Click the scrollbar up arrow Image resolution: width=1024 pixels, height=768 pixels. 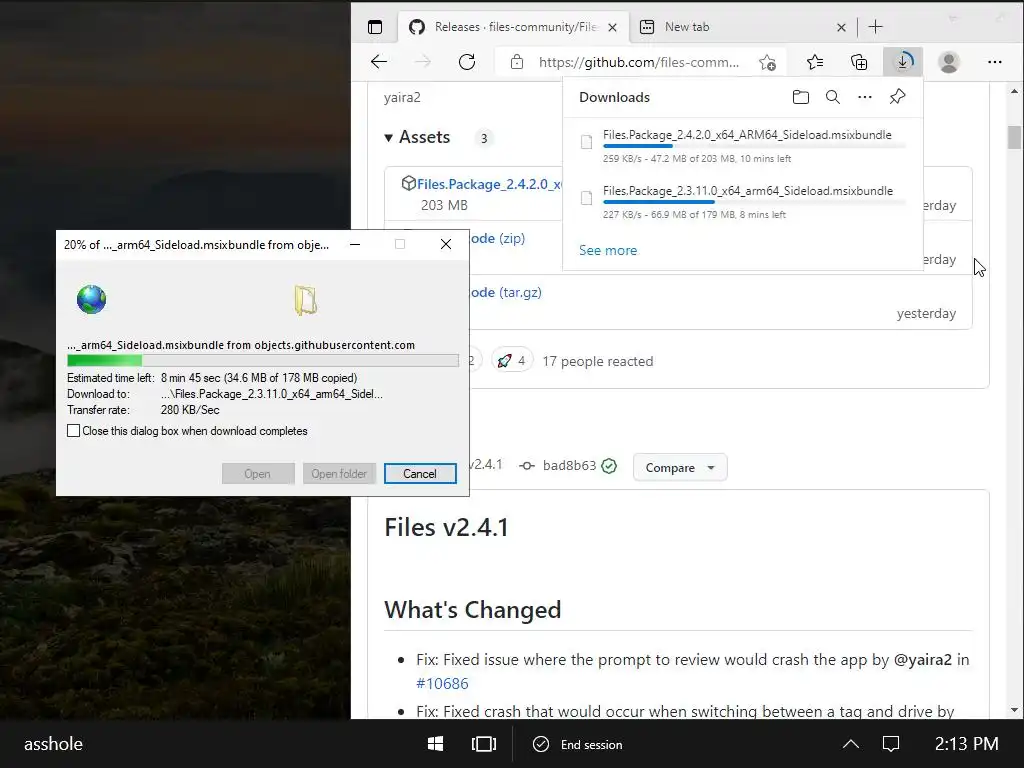click(1014, 91)
